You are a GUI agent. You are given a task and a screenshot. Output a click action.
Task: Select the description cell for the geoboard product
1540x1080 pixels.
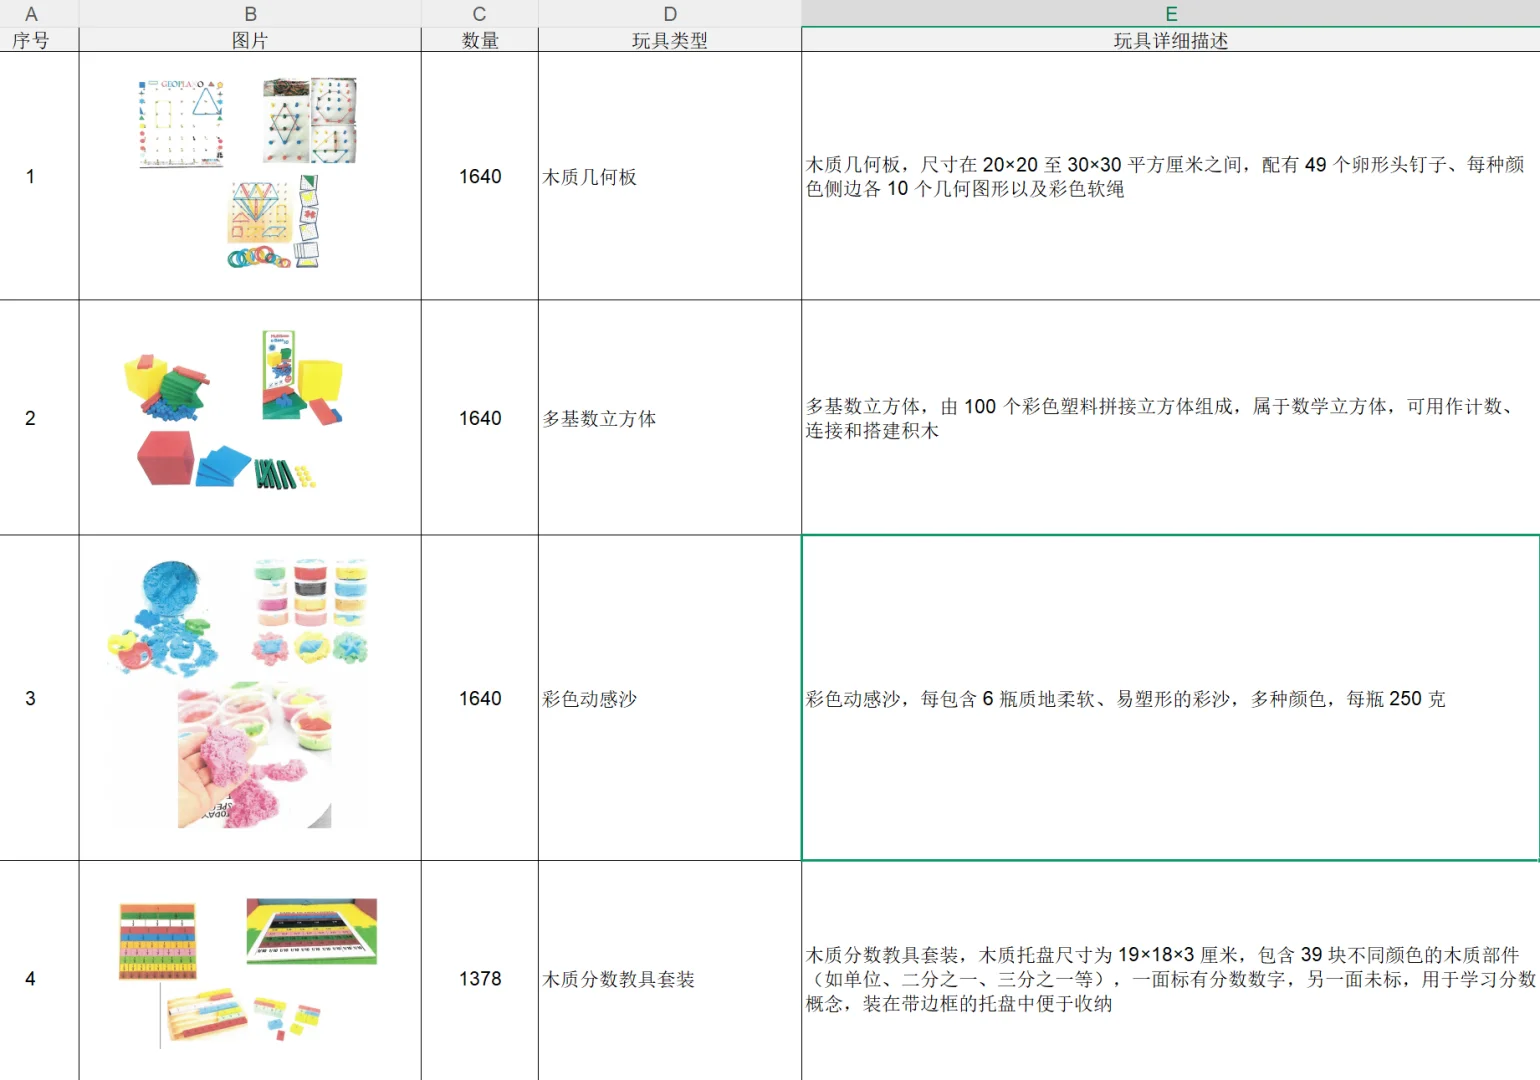[1170, 177]
